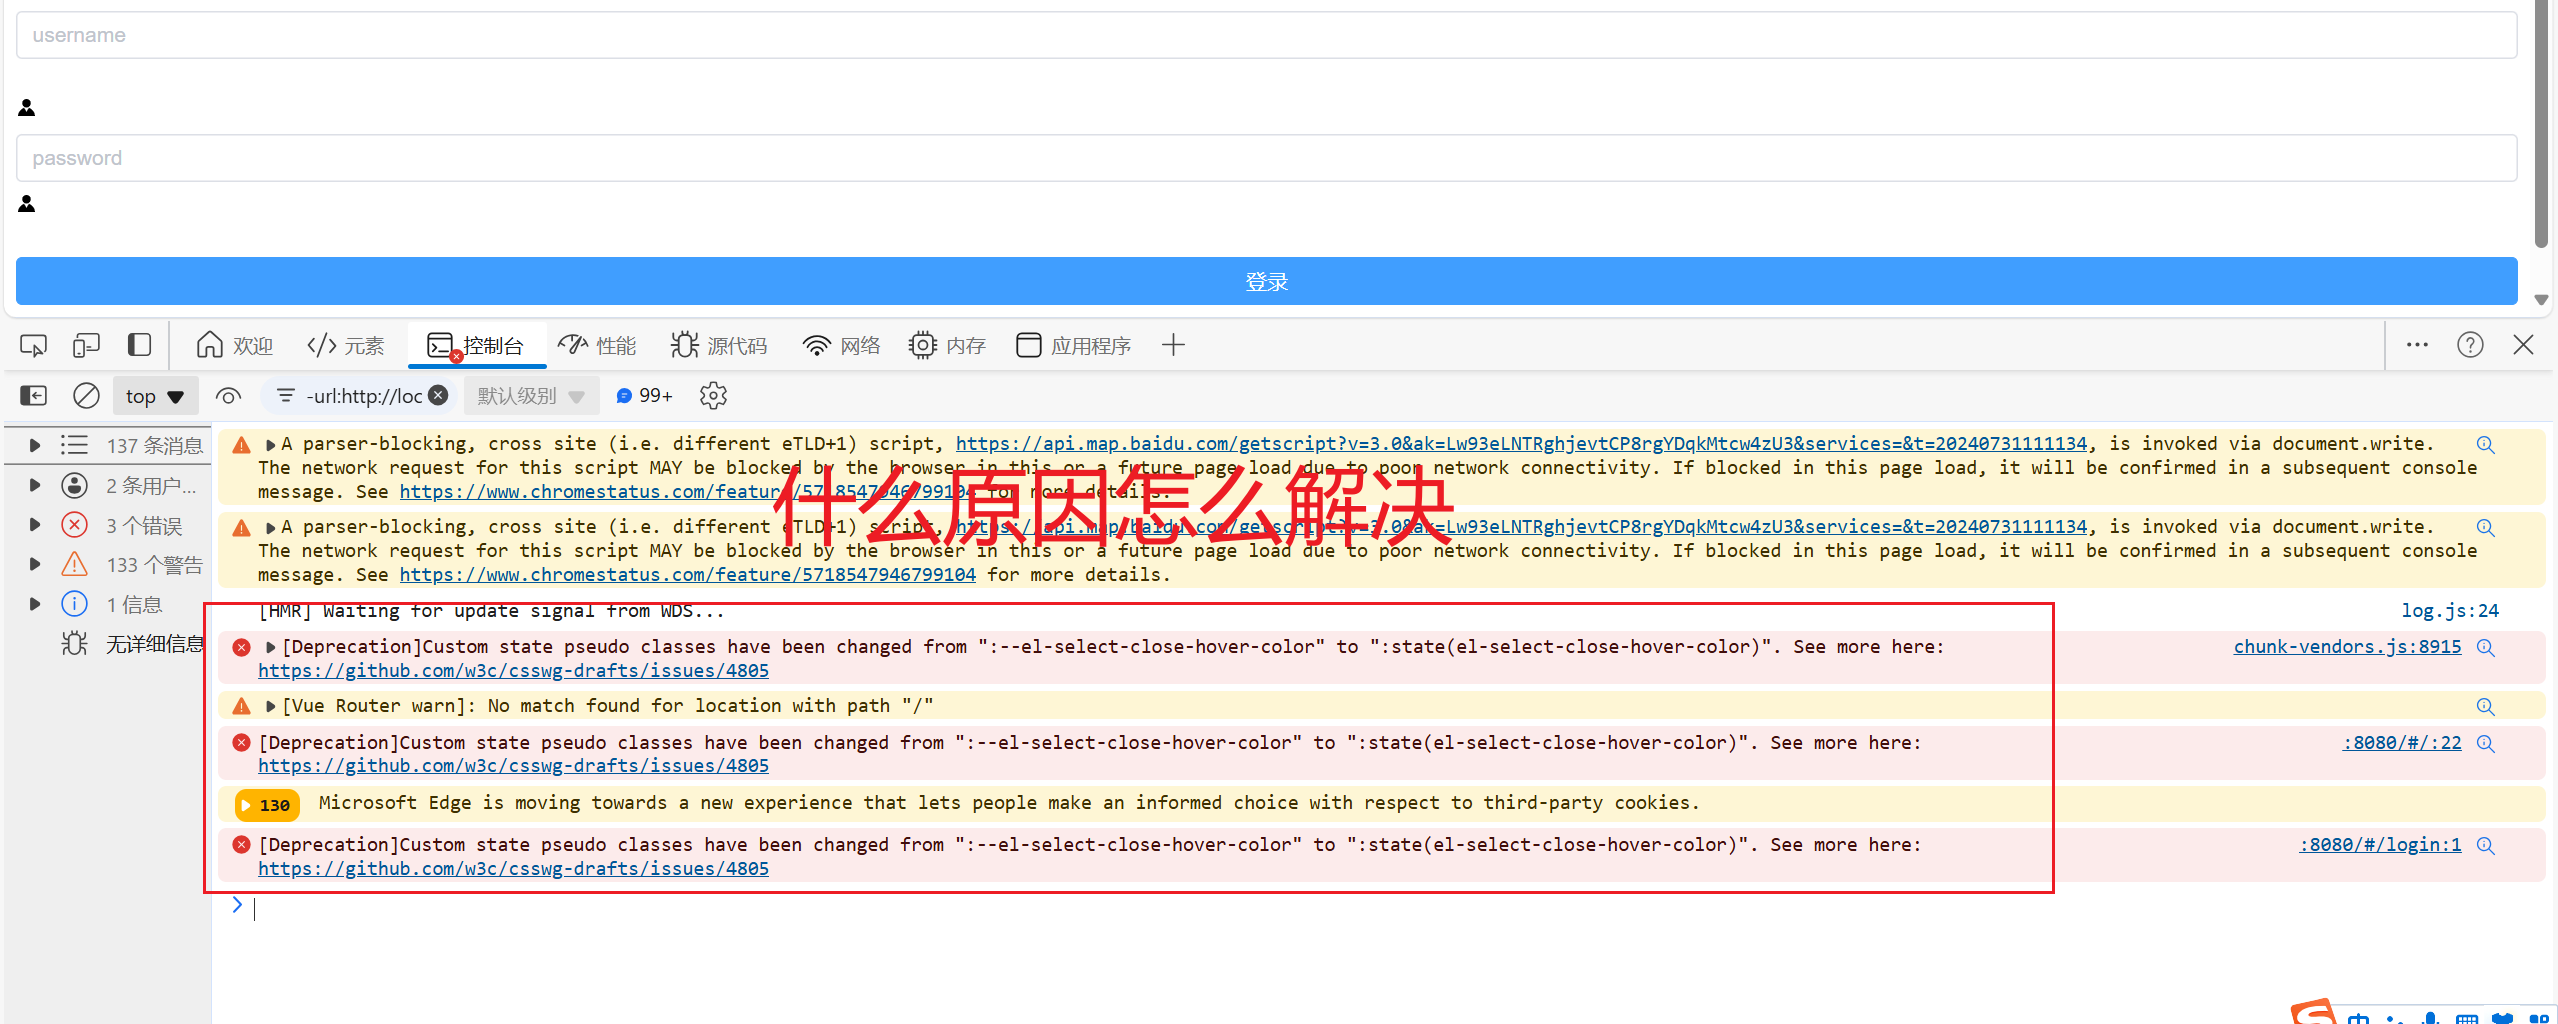This screenshot has width=2558, height=1024.
Task: Click the red error icon on :8080/#/login:1 message
Action: tap(241, 845)
